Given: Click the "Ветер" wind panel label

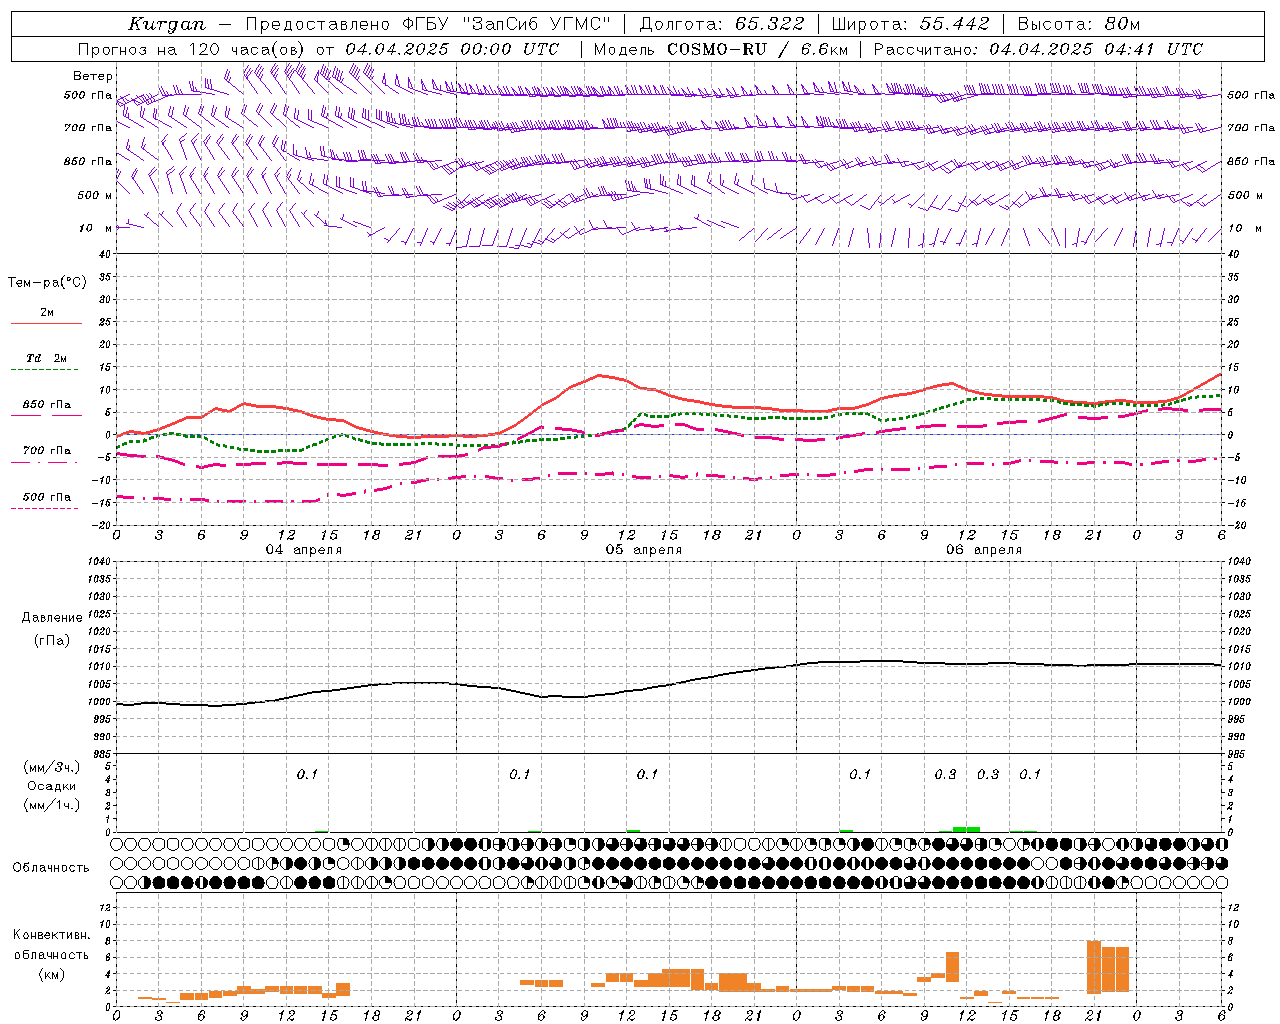Looking at the screenshot, I should 93,76.
